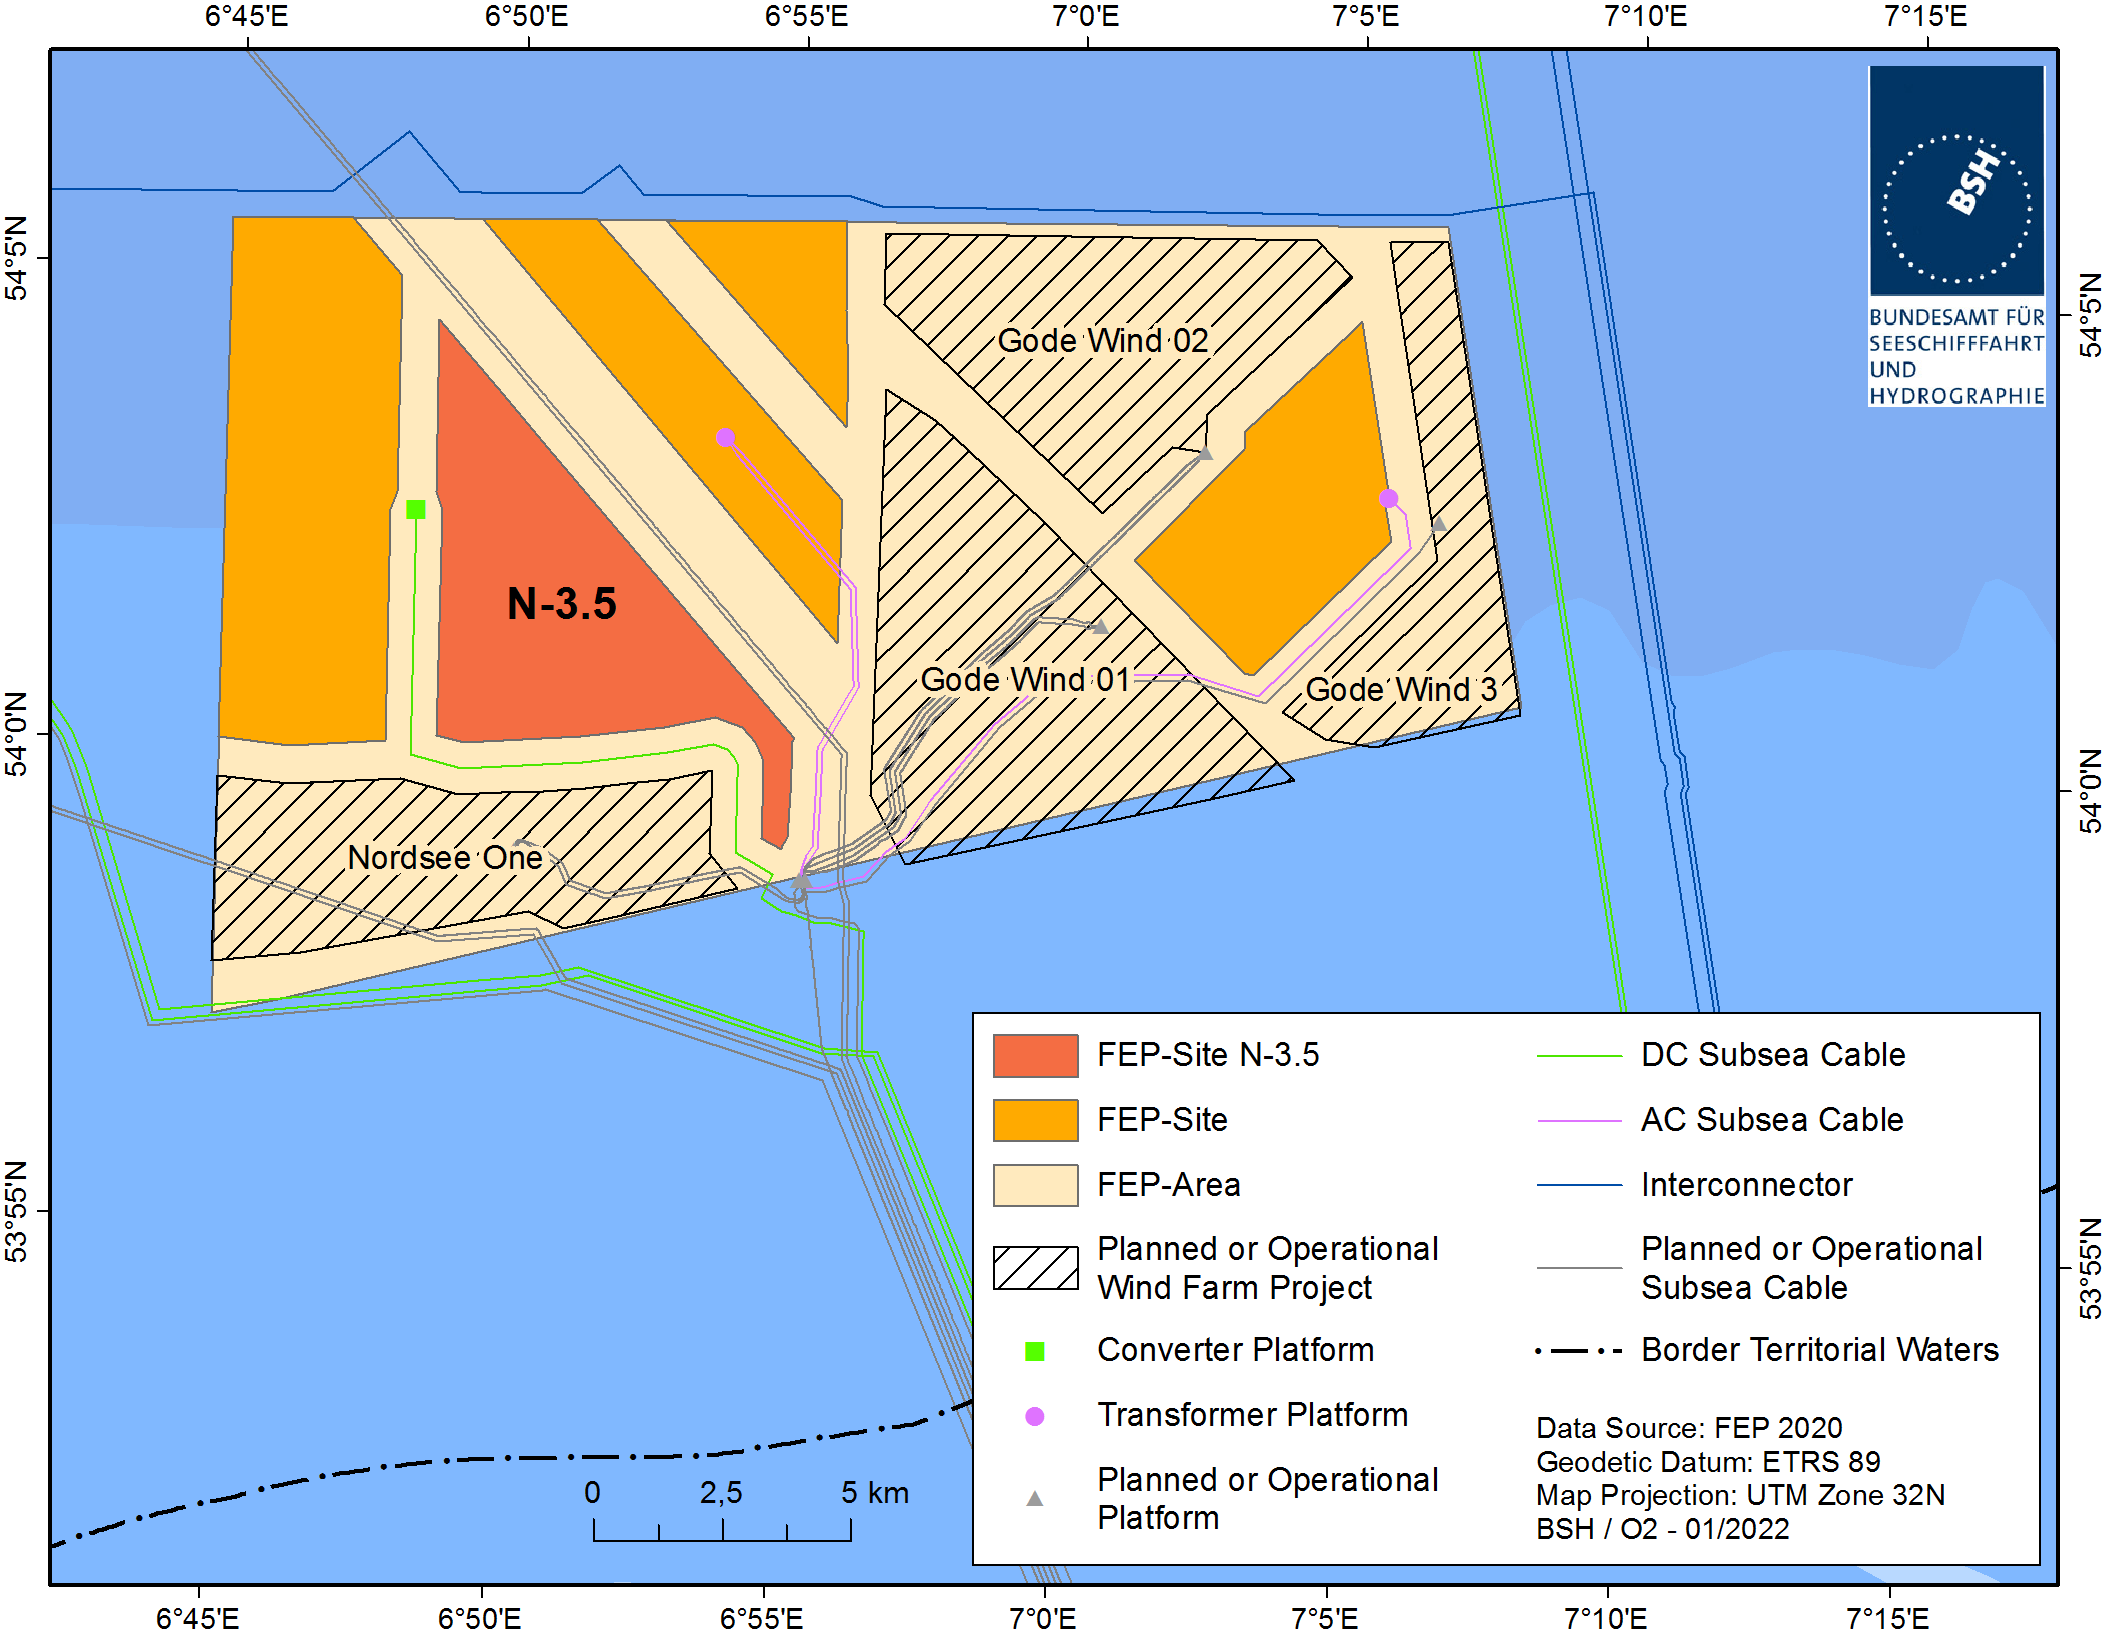Click the Gode Wind 02 label
2106x1634 pixels.
pyautogui.click(x=1103, y=341)
